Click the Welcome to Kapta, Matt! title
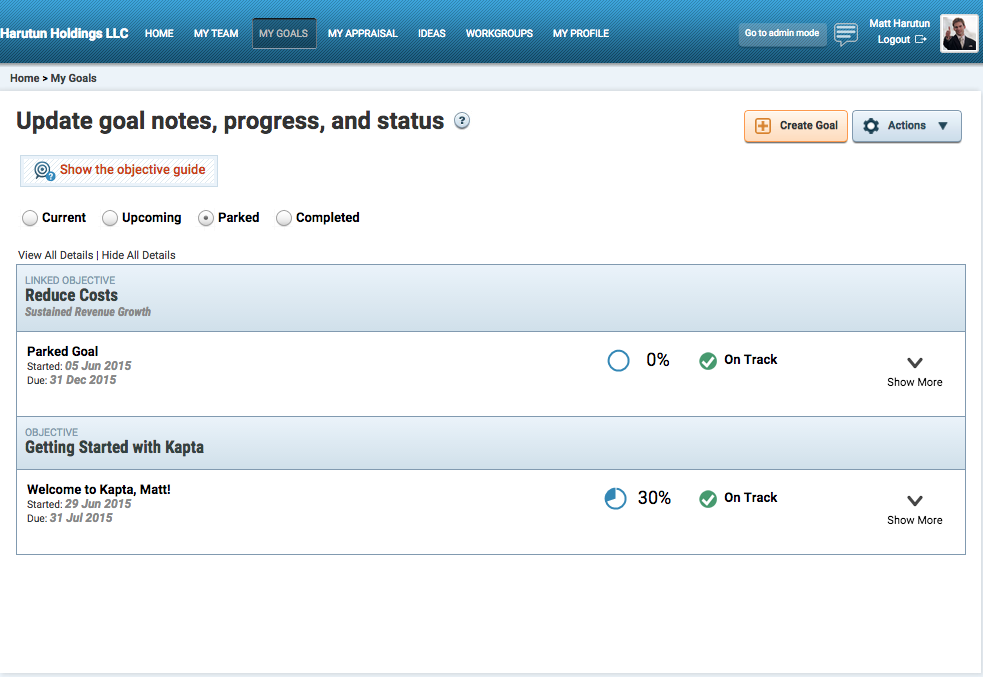Image resolution: width=983 pixels, height=677 pixels. pos(99,490)
